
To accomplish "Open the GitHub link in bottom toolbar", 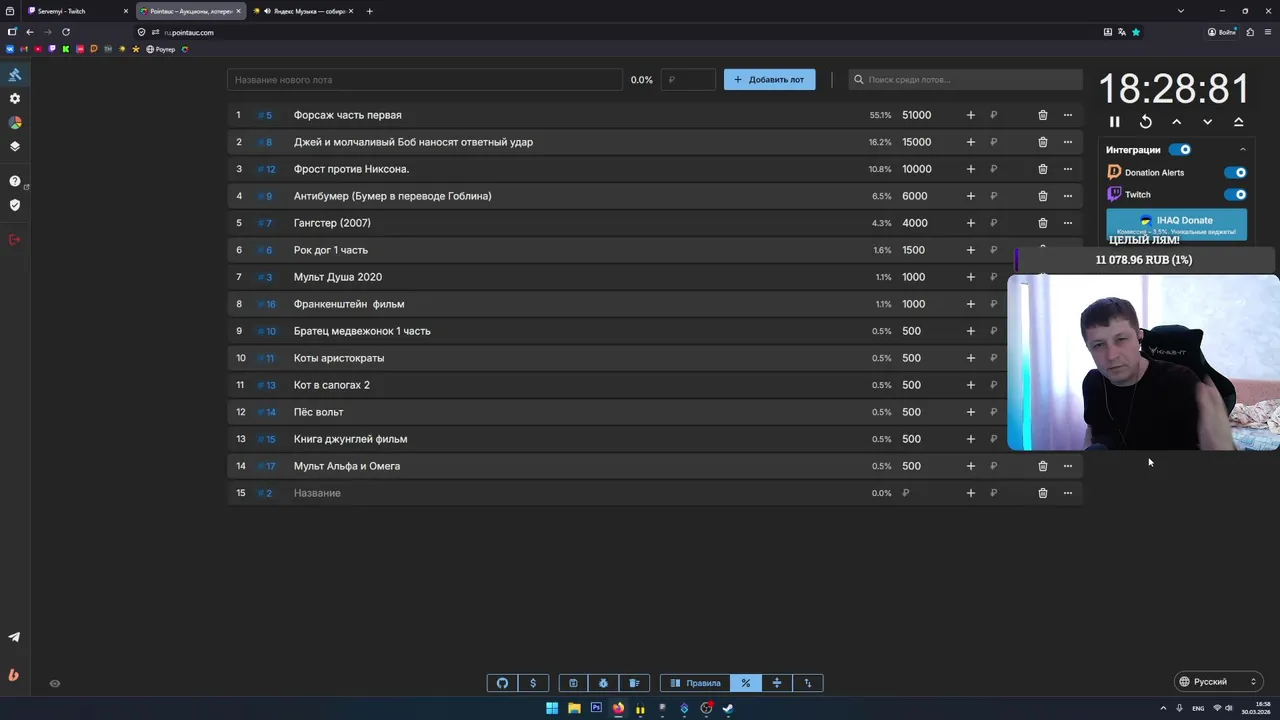I will coord(502,683).
